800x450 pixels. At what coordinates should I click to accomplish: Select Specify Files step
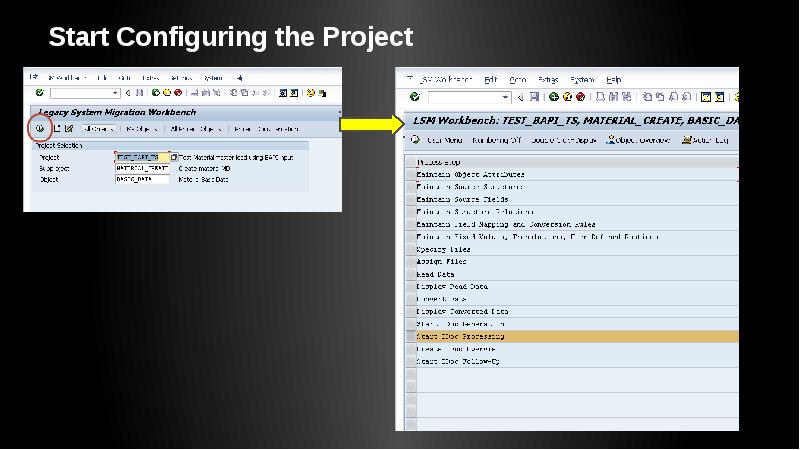[577, 249]
